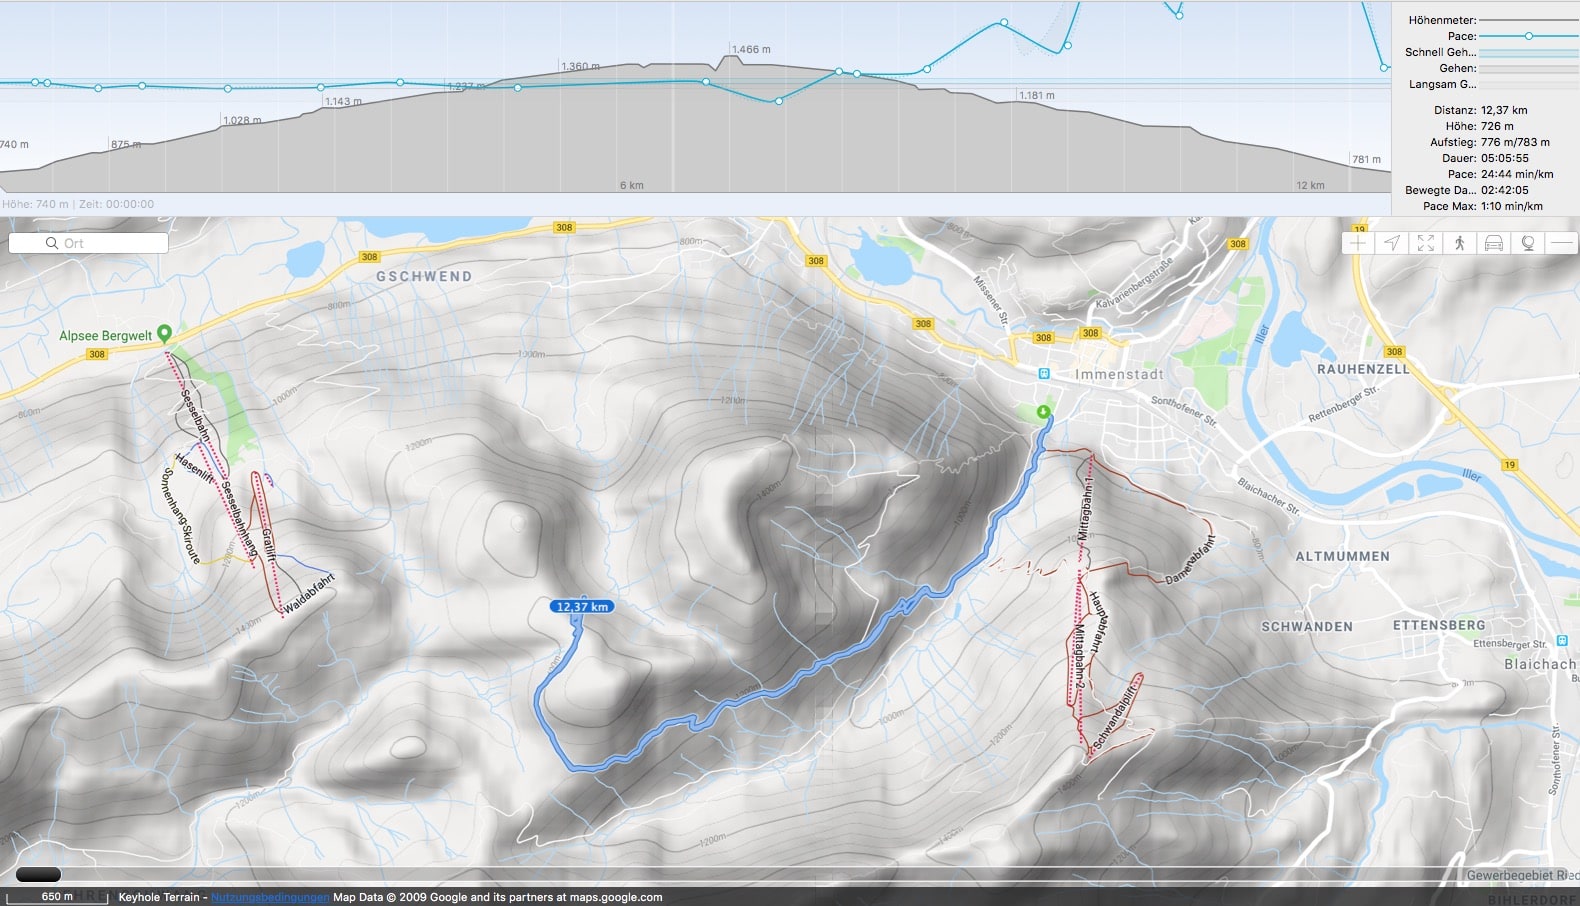Click the Damenabfahrt ski run label

[1190, 561]
